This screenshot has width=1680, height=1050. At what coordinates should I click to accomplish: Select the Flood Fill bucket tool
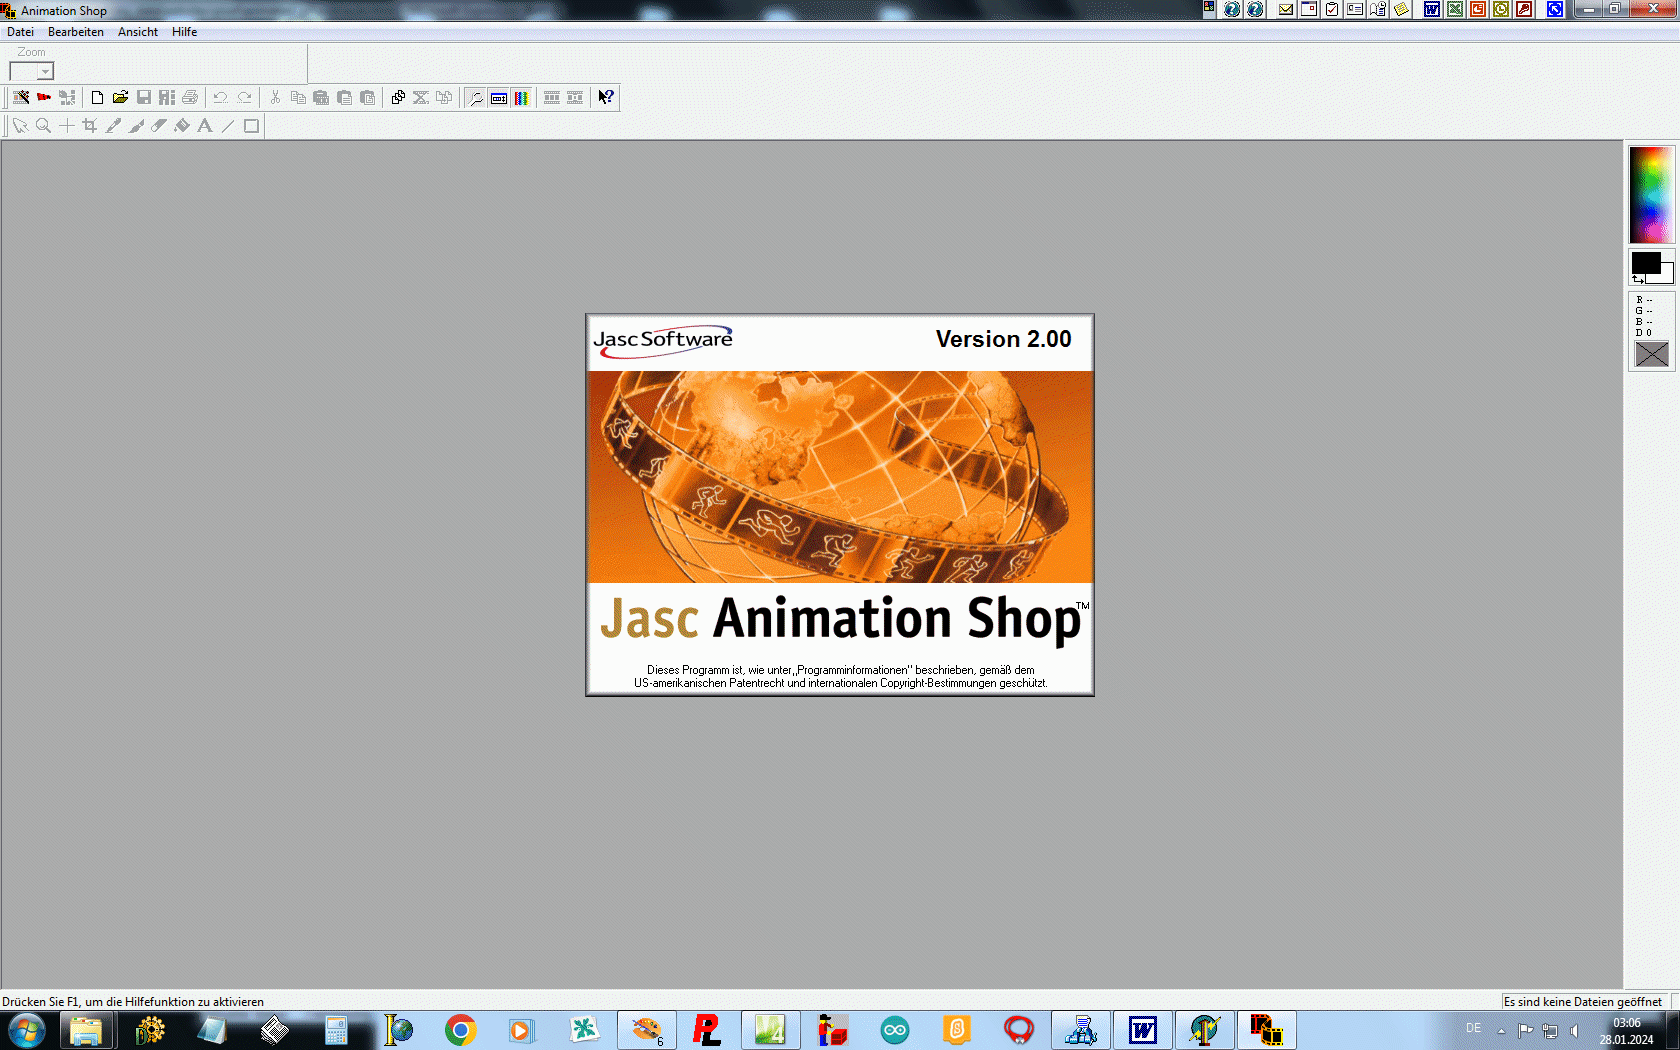coord(182,125)
